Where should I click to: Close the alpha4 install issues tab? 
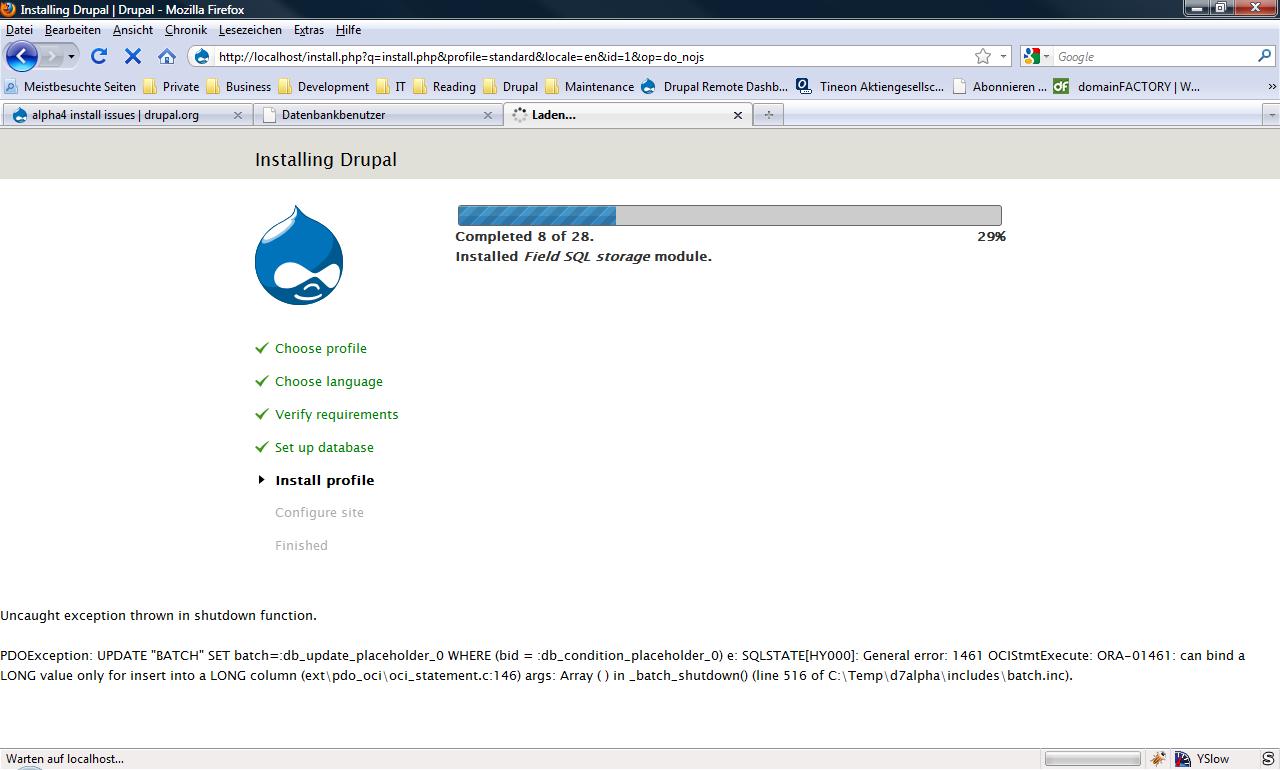point(238,115)
